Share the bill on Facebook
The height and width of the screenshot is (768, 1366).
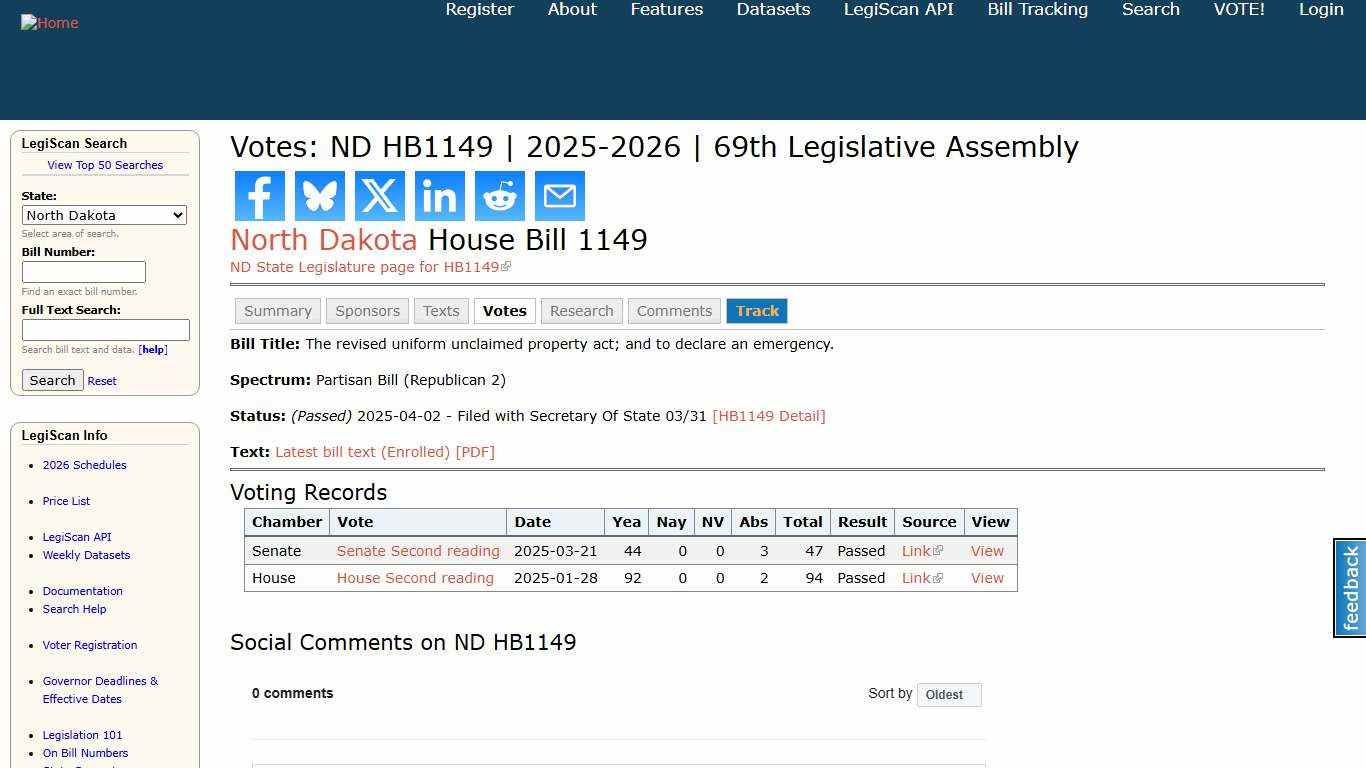tap(259, 196)
